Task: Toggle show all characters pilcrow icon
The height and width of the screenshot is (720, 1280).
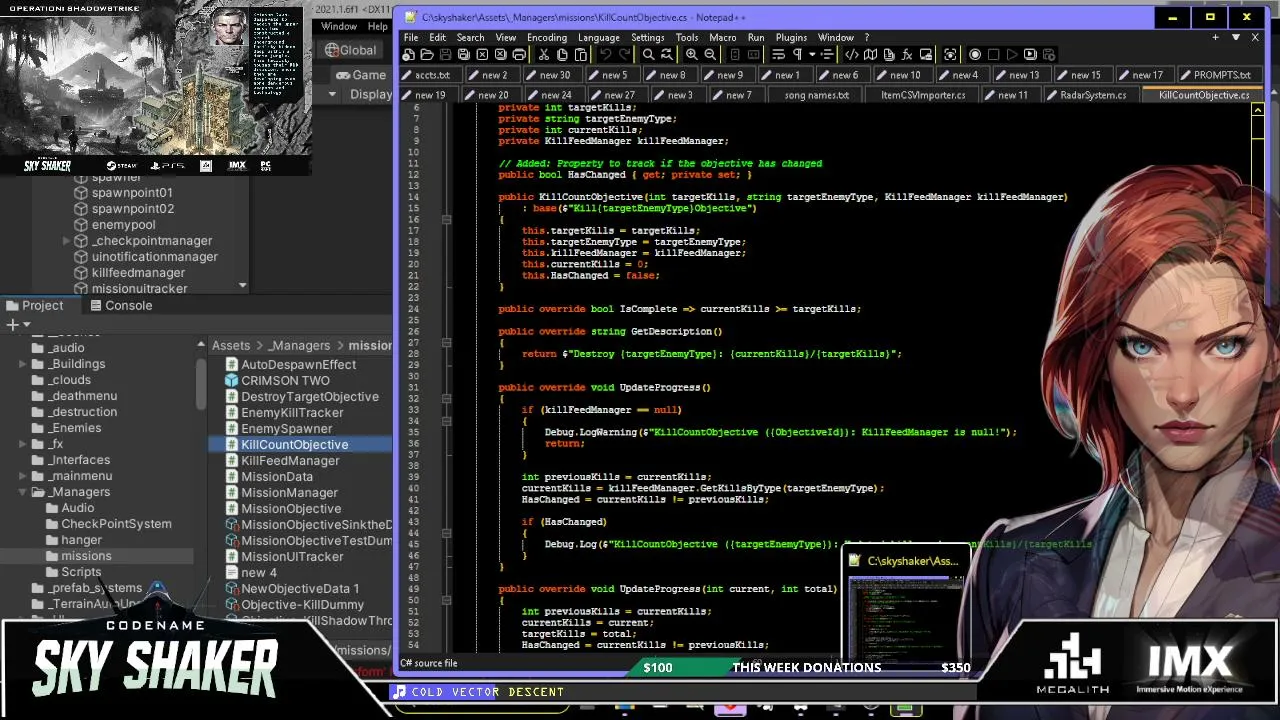Action: (x=797, y=55)
